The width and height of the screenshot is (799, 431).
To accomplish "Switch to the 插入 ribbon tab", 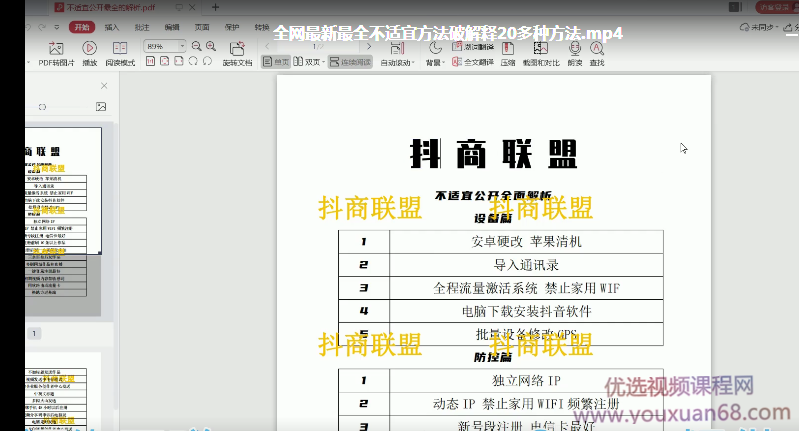I will pyautogui.click(x=112, y=27).
